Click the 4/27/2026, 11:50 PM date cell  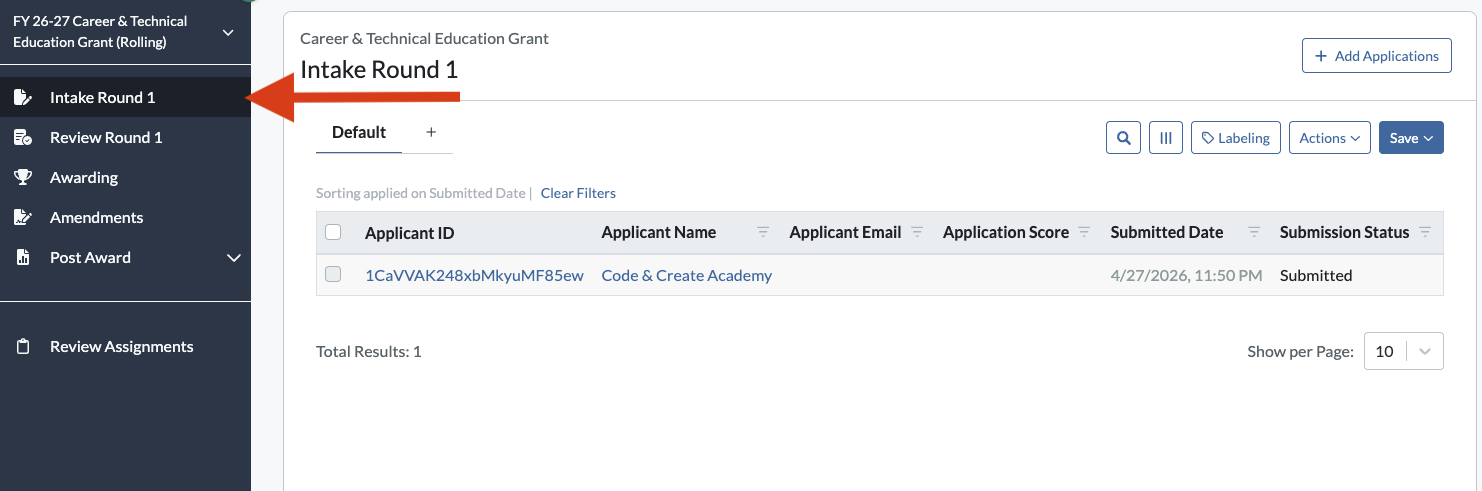pos(1186,275)
